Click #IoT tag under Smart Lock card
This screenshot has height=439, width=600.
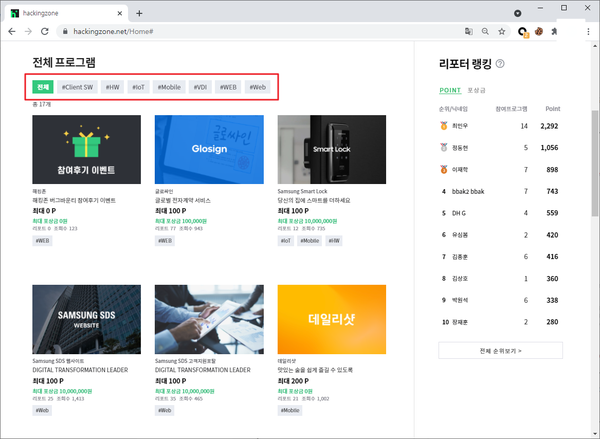pos(286,241)
